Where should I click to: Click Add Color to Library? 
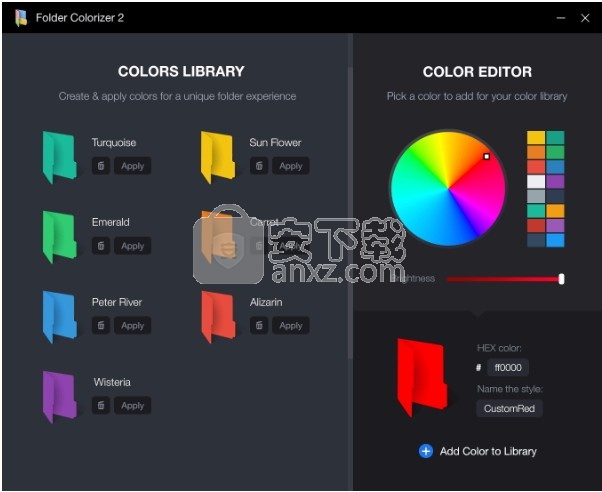[478, 451]
